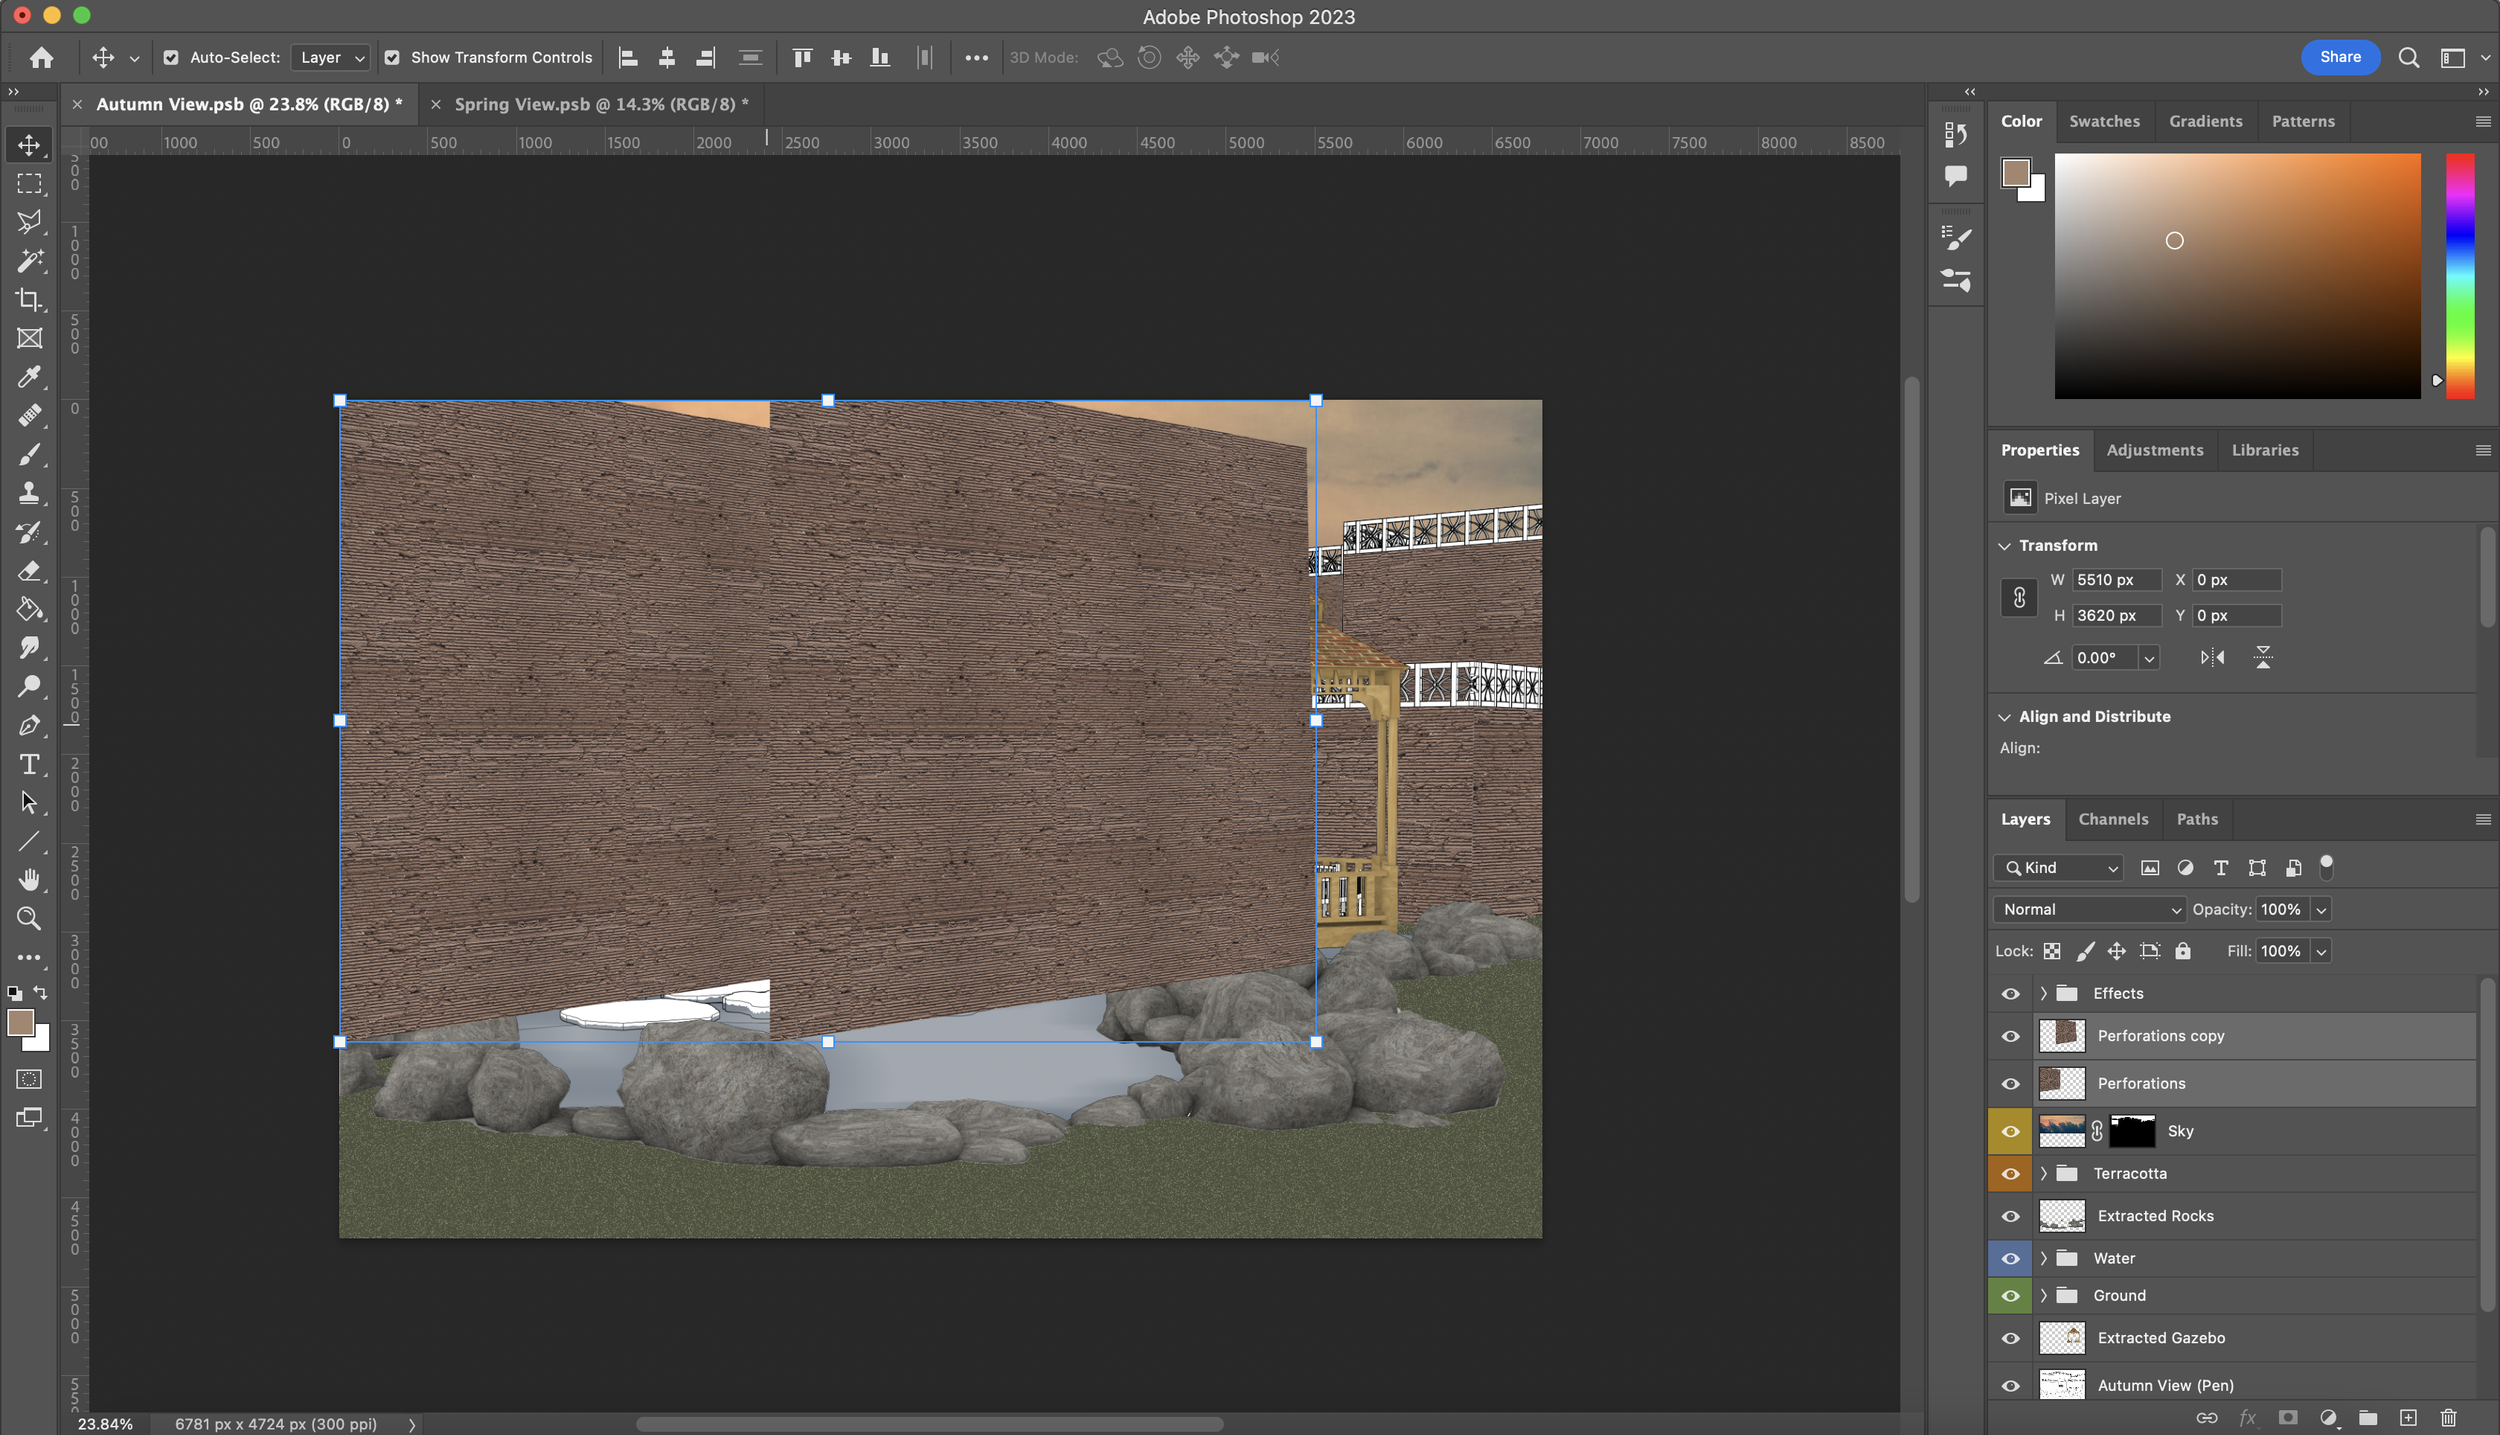Align top edges in options bar

[802, 58]
